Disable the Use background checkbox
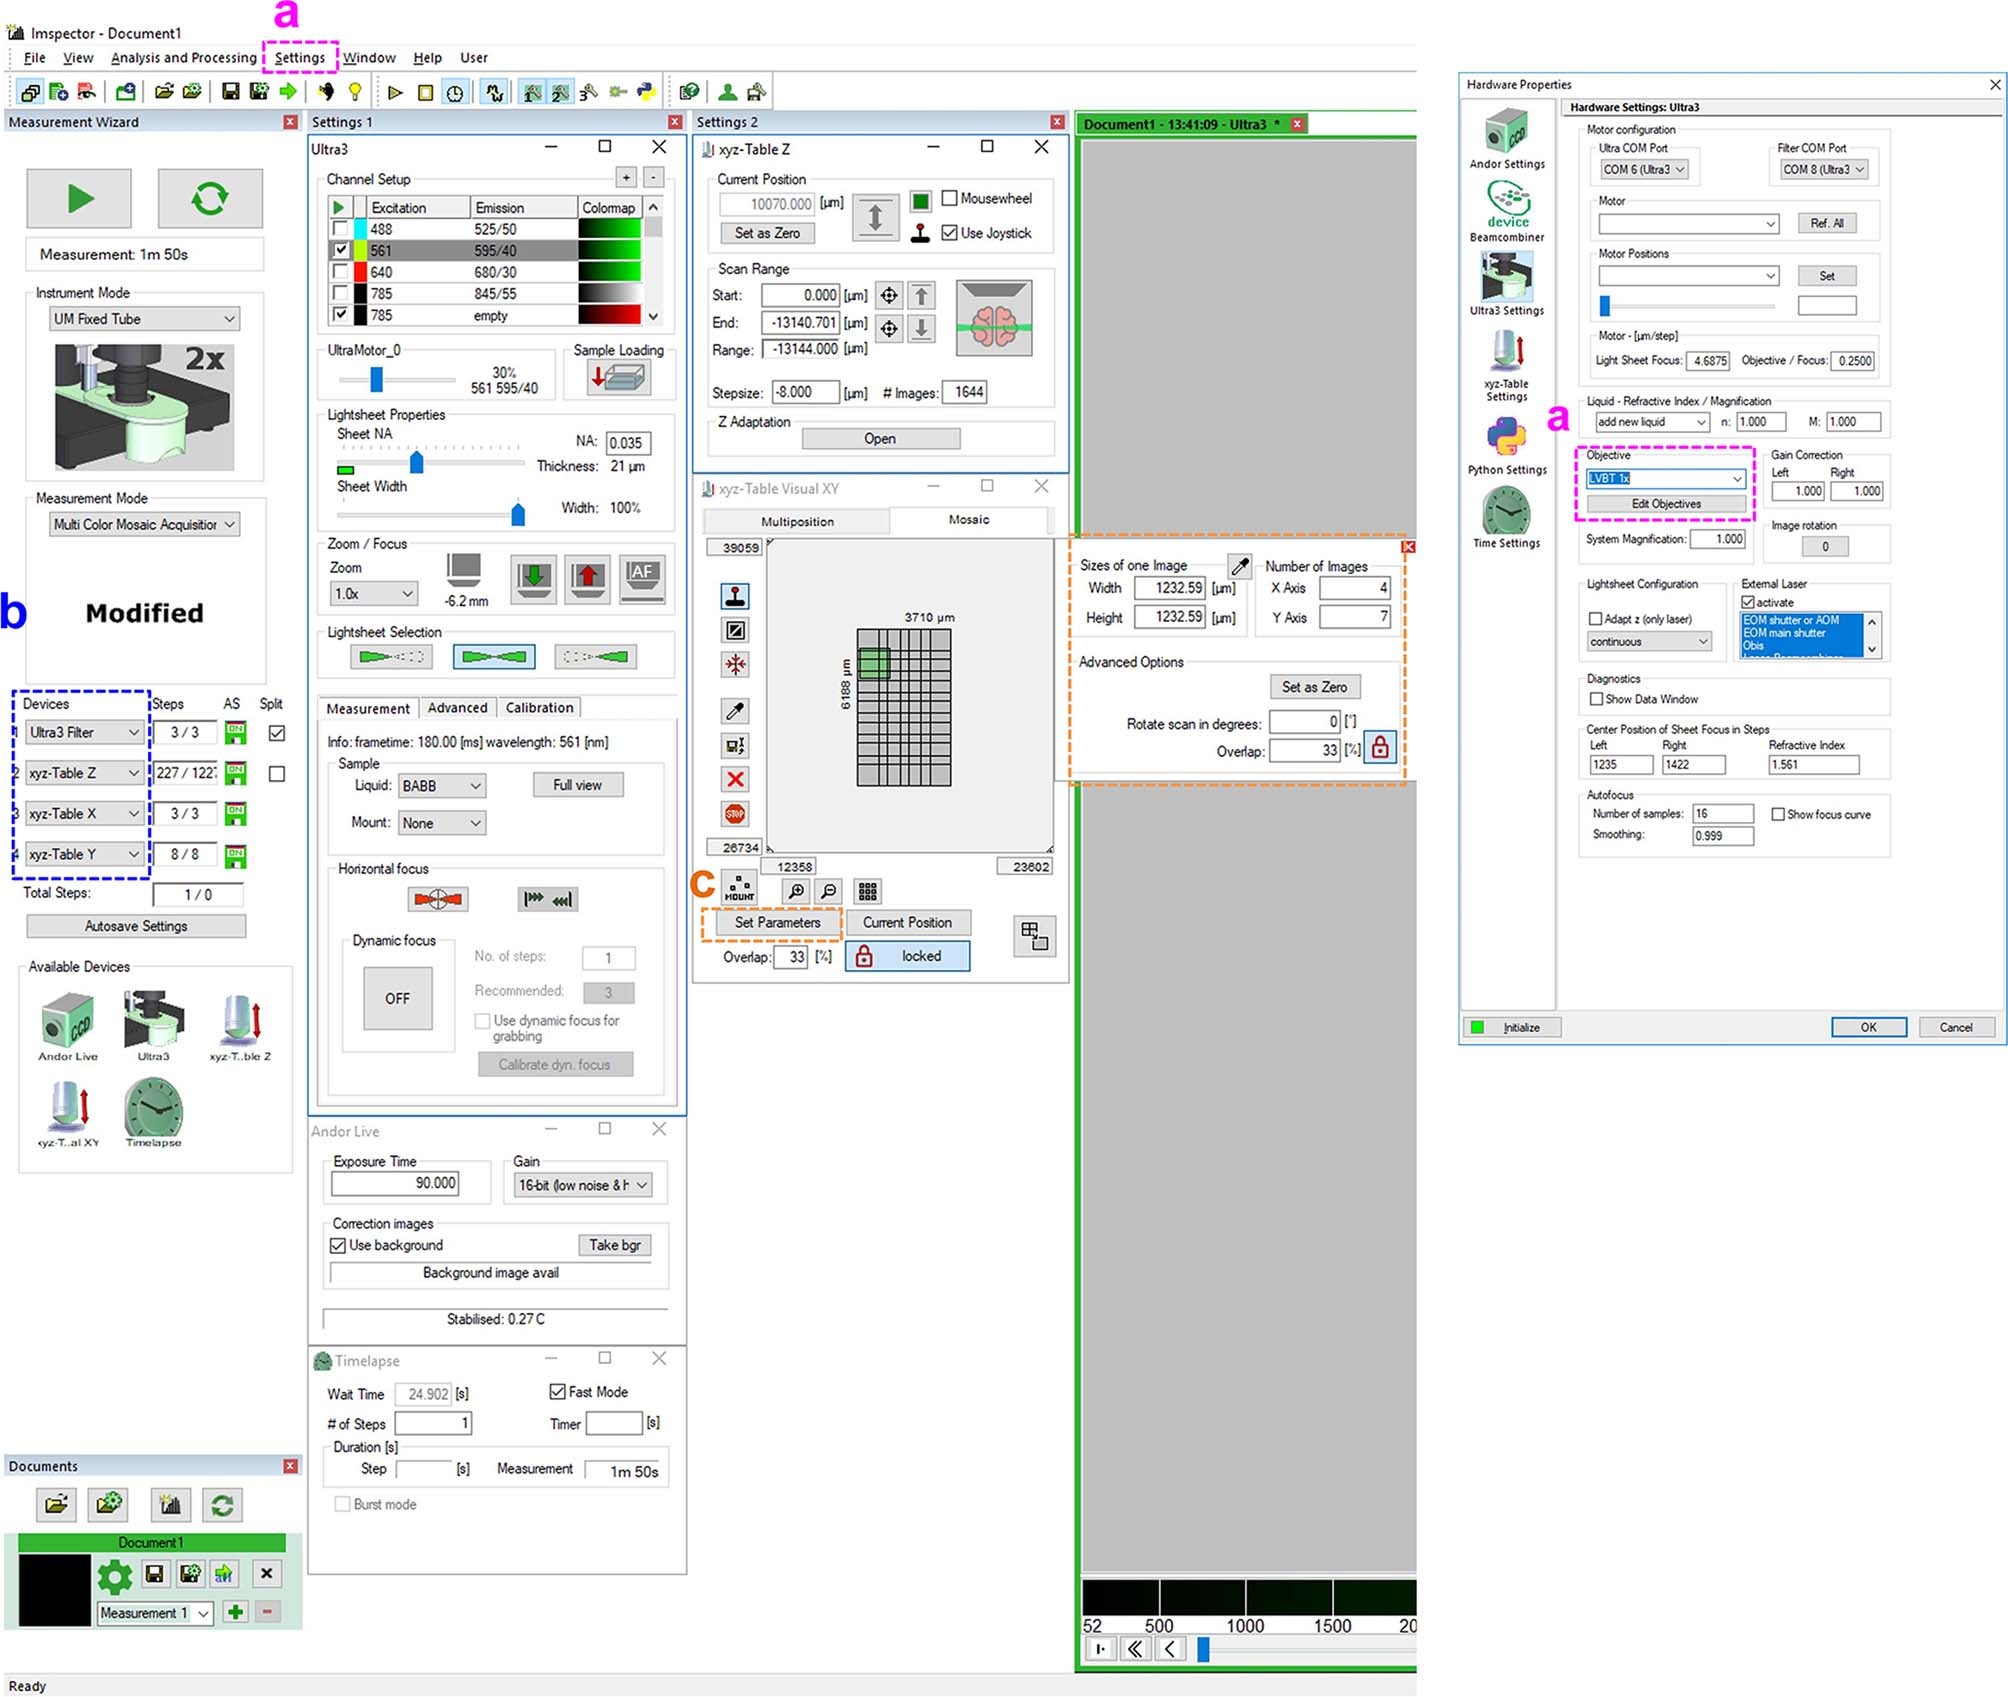 339,1245
